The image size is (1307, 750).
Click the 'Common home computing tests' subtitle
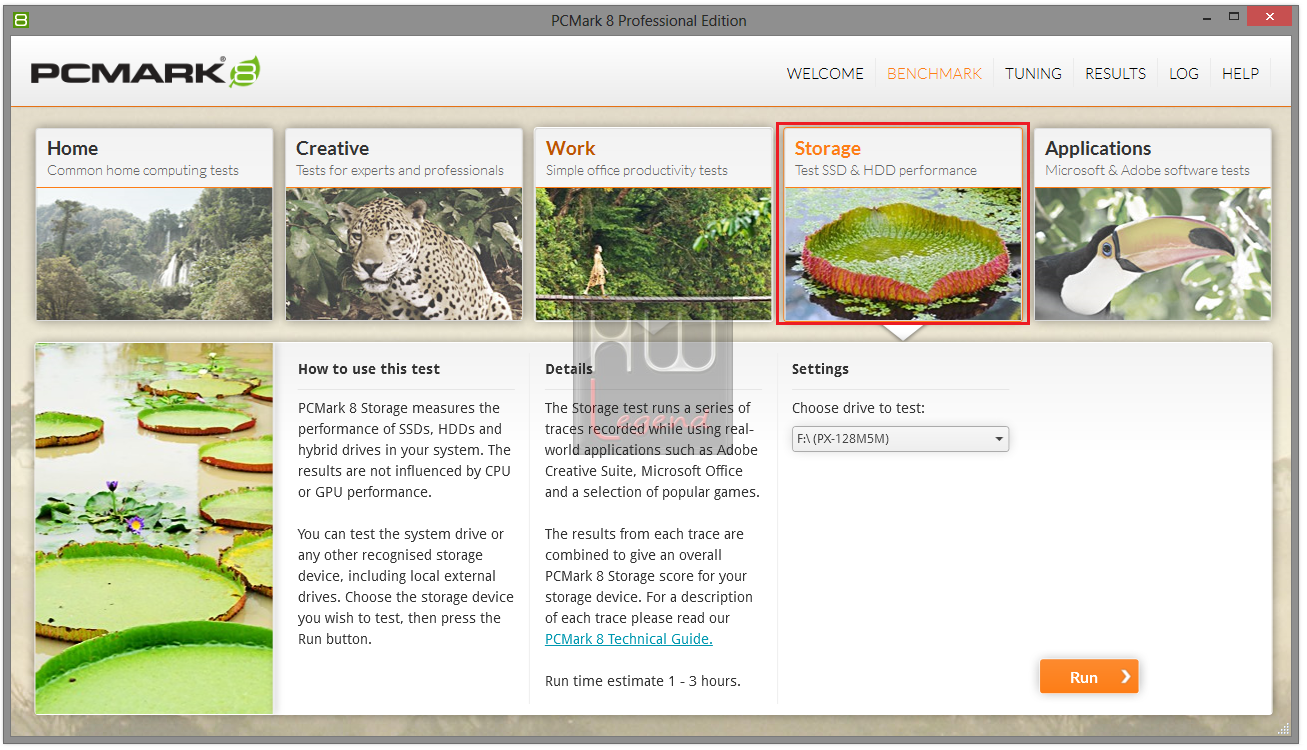click(143, 170)
